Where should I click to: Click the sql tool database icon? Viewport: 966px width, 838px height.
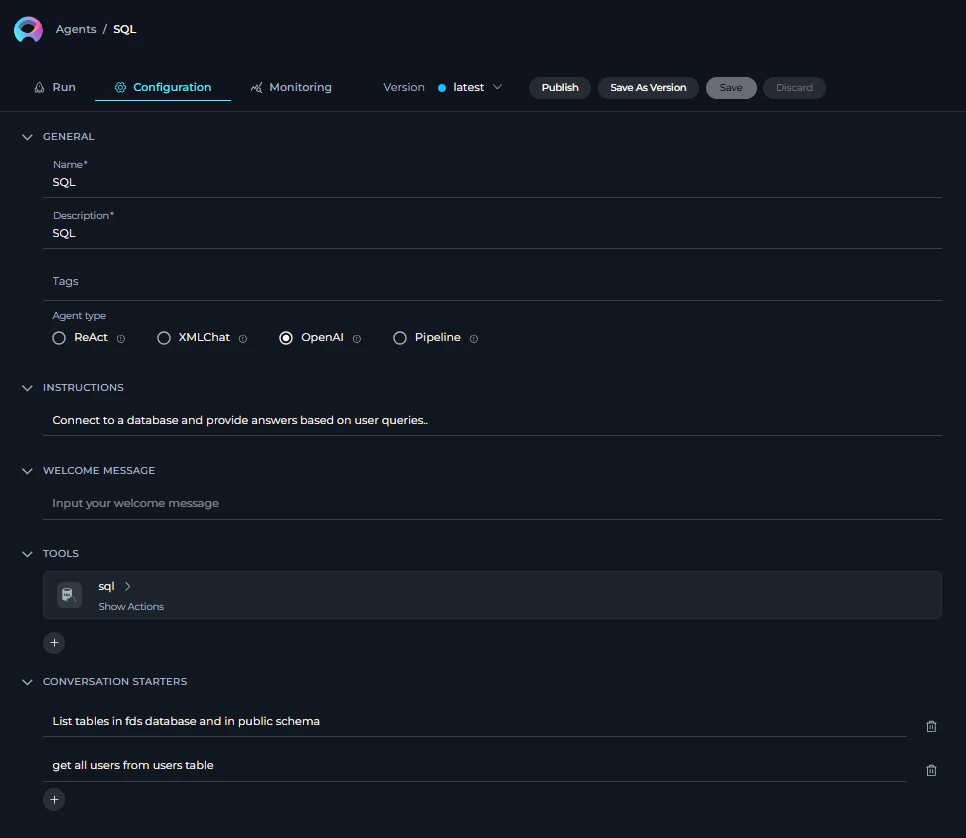[x=69, y=595]
